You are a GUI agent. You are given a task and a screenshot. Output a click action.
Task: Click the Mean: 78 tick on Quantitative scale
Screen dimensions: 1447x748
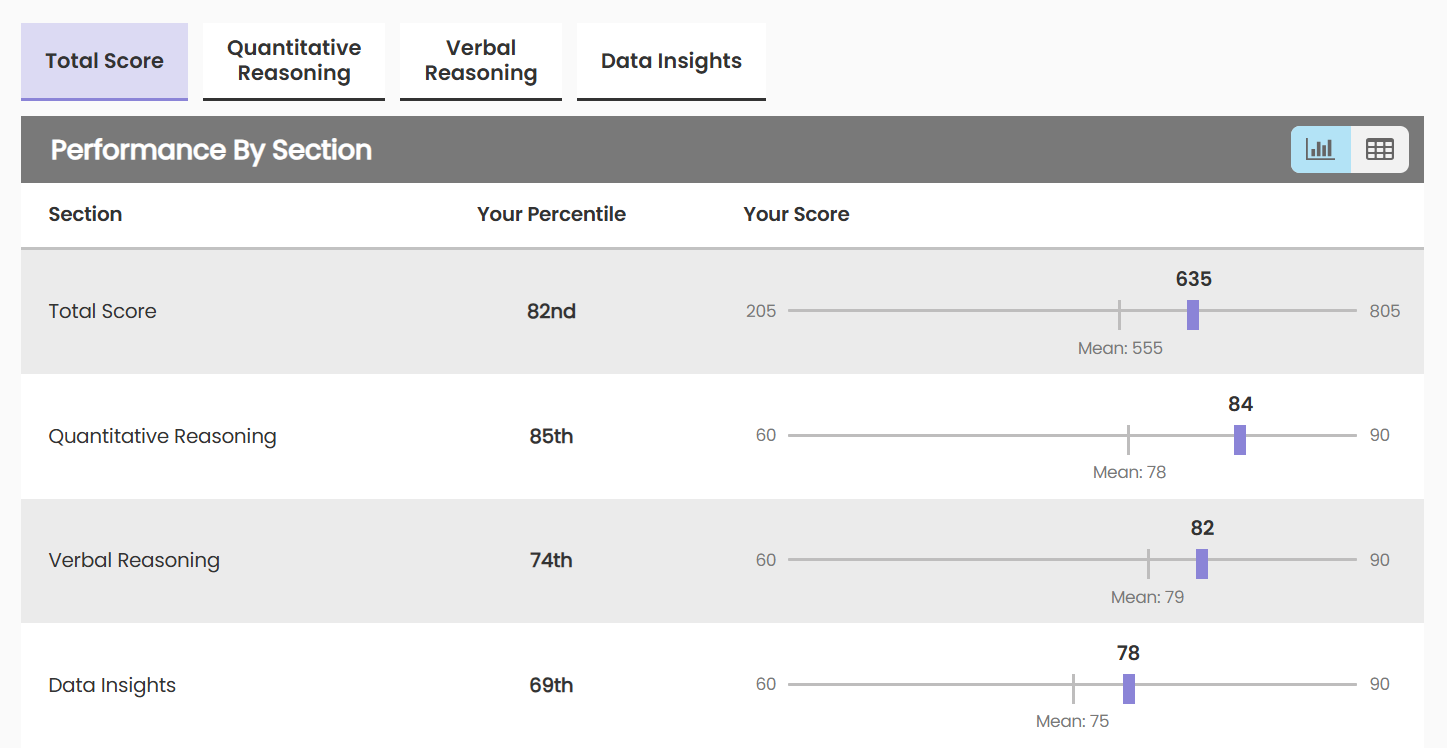pos(1128,439)
